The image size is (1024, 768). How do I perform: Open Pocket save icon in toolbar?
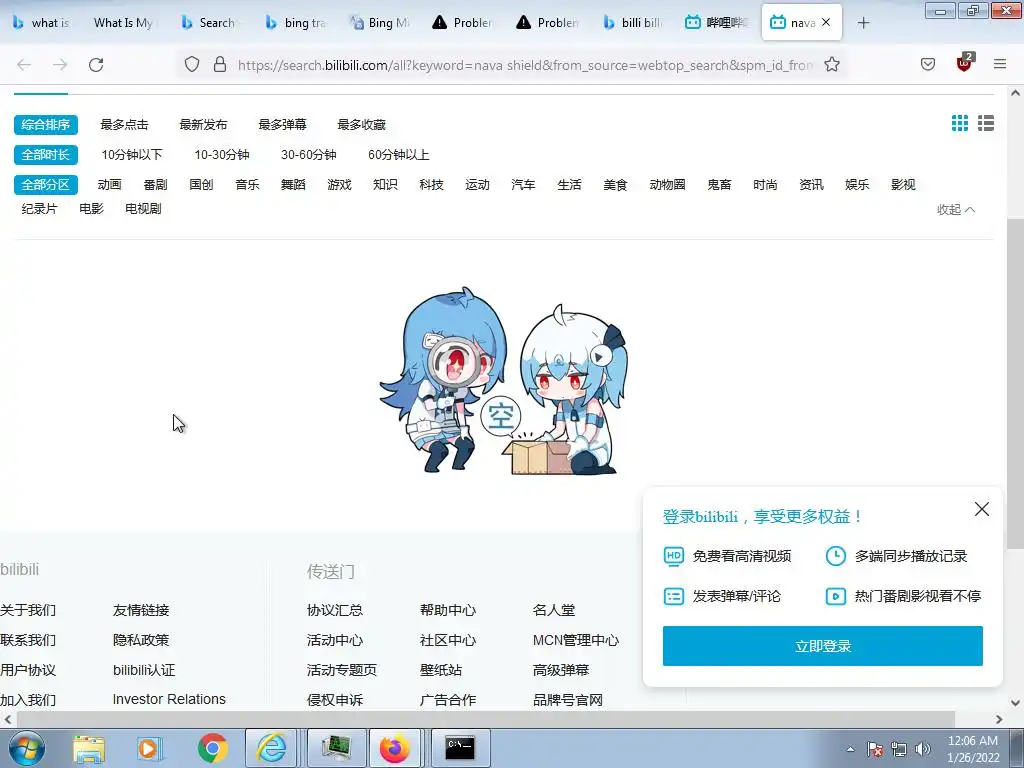click(927, 64)
